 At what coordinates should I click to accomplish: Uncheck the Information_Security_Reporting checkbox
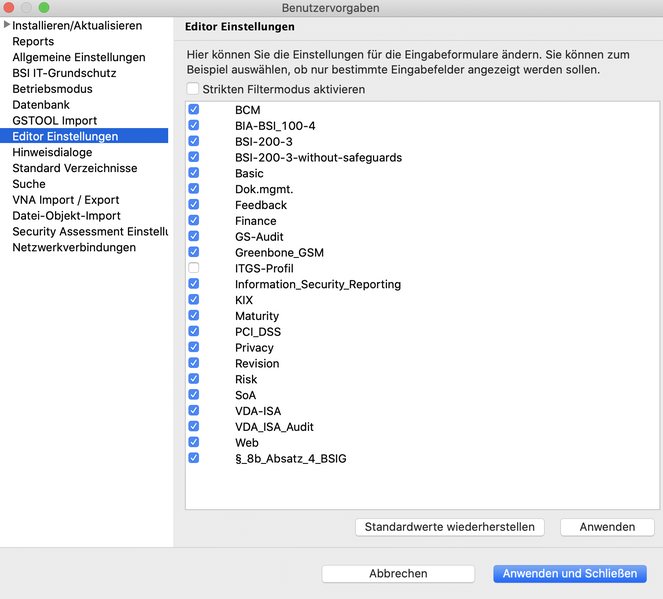(194, 284)
